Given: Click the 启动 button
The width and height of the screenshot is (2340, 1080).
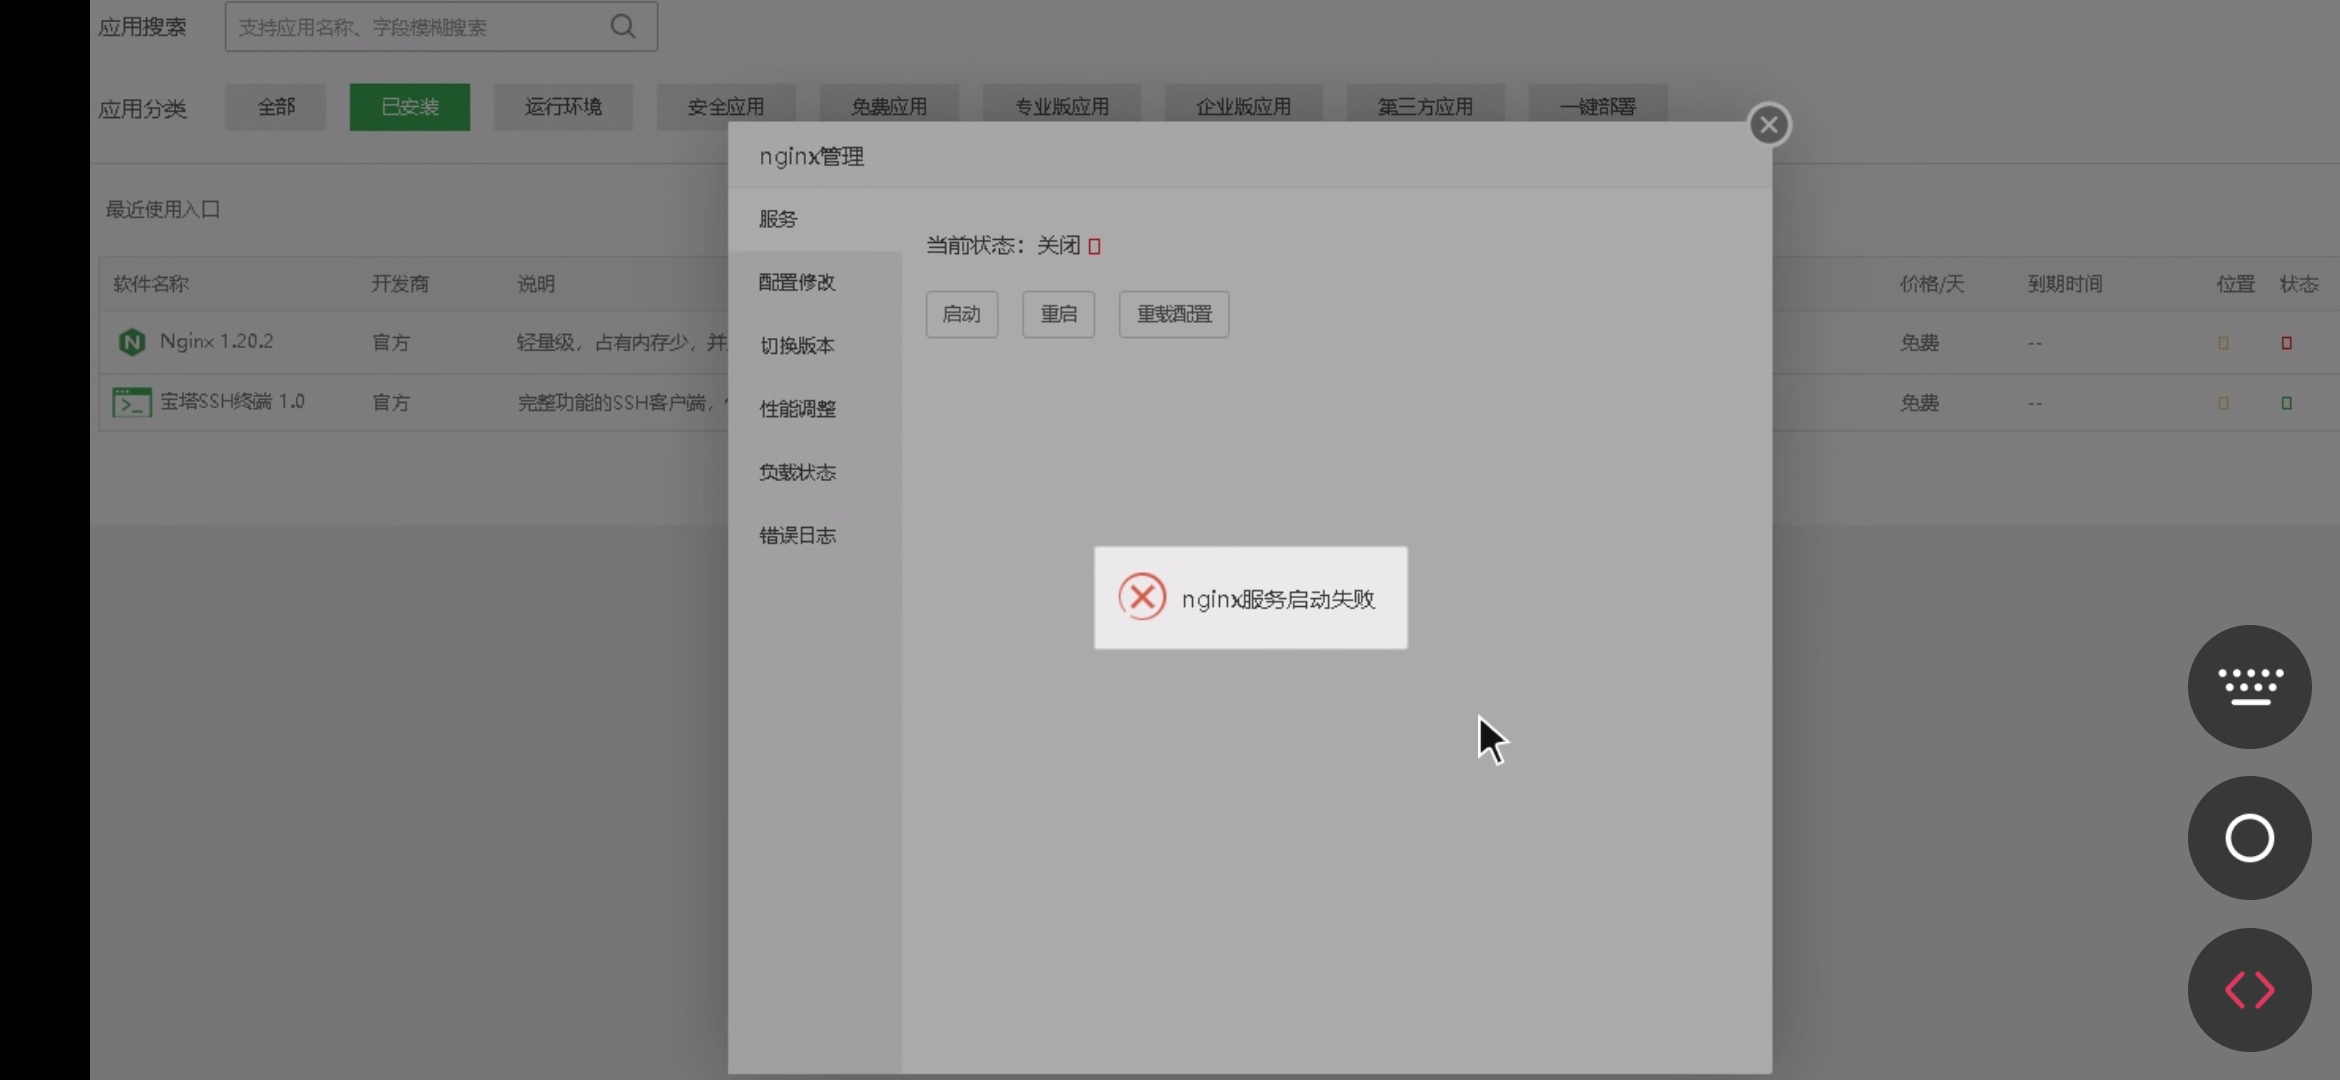Looking at the screenshot, I should (x=962, y=314).
